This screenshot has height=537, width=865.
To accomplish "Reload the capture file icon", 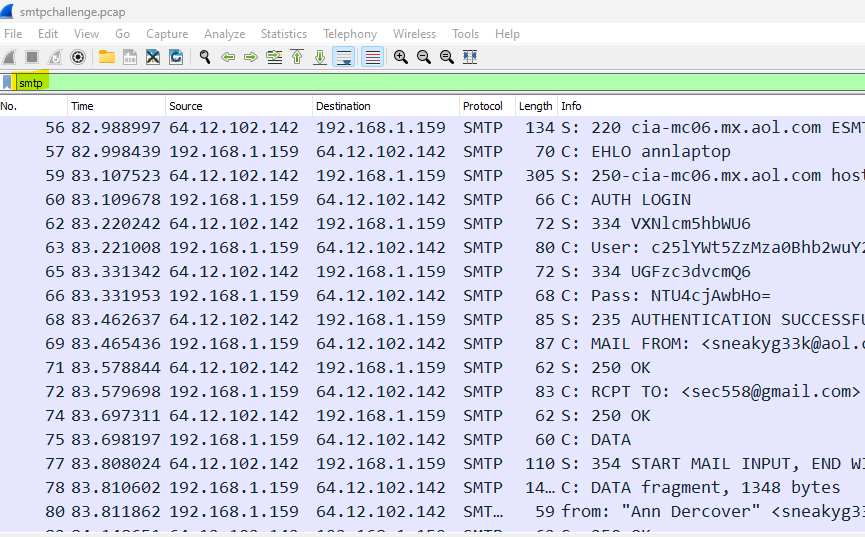I will point(176,57).
